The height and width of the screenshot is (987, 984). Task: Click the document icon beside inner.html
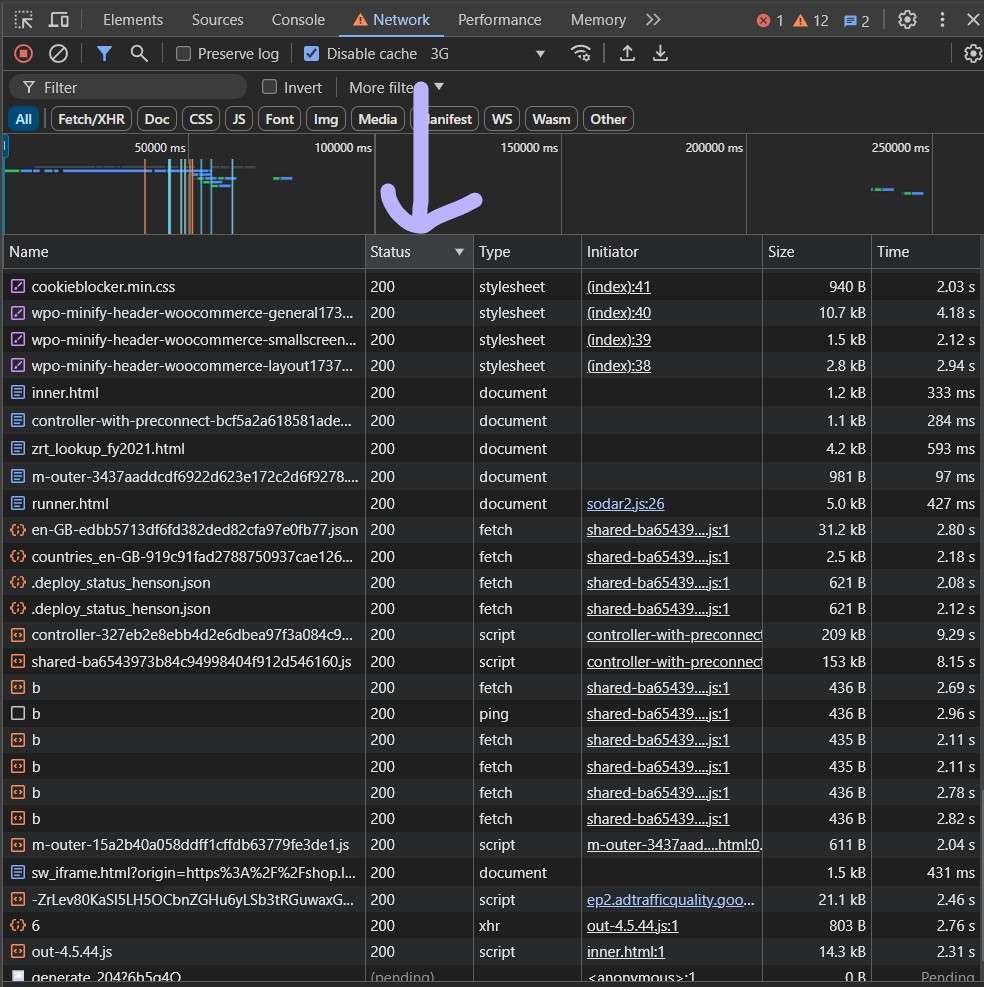coord(18,393)
